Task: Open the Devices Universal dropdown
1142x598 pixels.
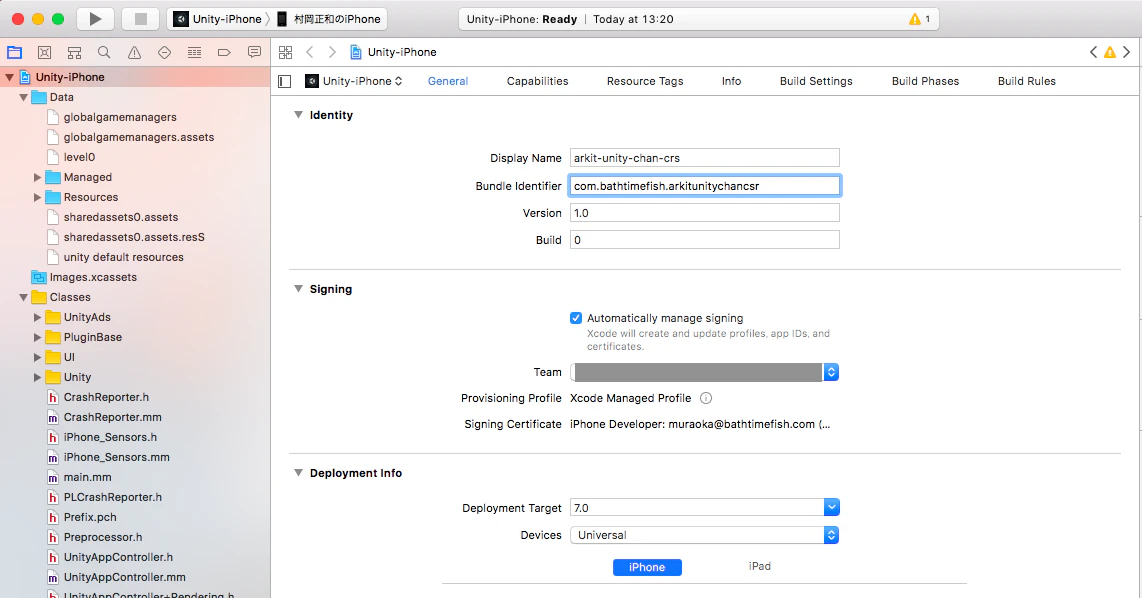Action: [x=704, y=535]
